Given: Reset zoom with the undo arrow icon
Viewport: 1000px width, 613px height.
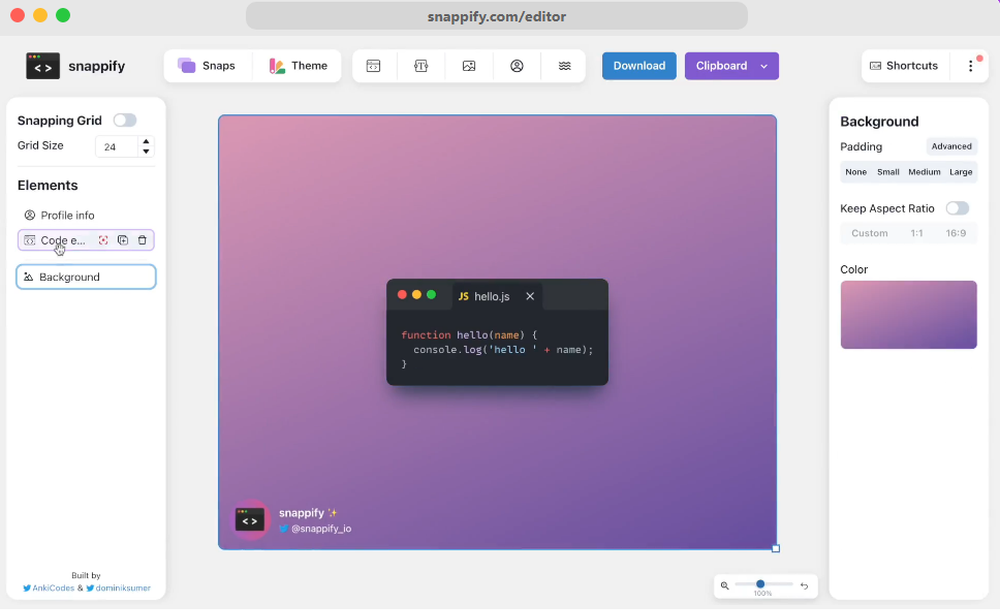Looking at the screenshot, I should [x=804, y=586].
